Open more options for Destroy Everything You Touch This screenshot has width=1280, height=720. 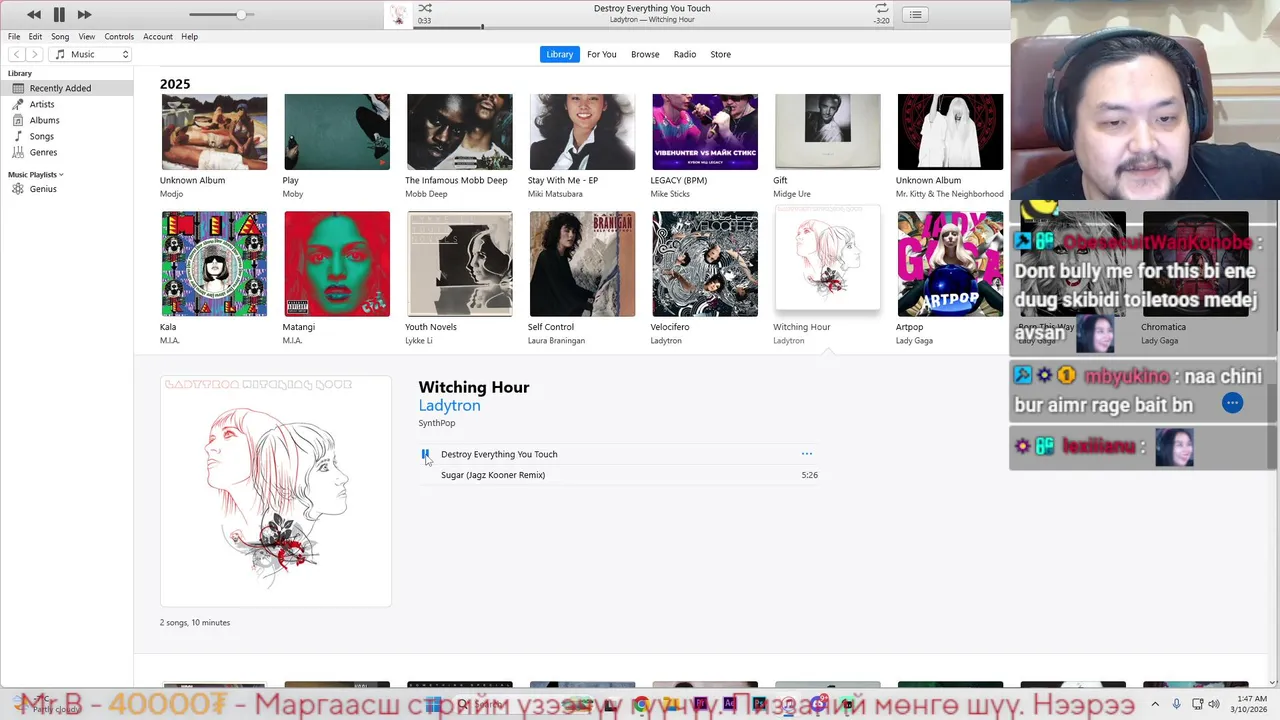click(807, 454)
